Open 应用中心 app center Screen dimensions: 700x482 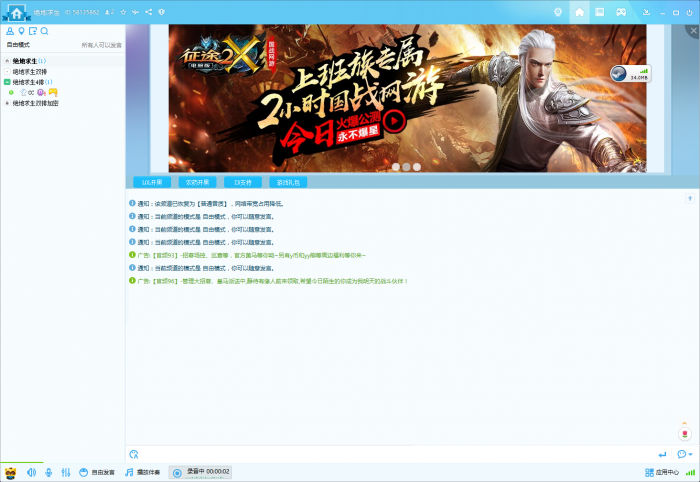662,472
